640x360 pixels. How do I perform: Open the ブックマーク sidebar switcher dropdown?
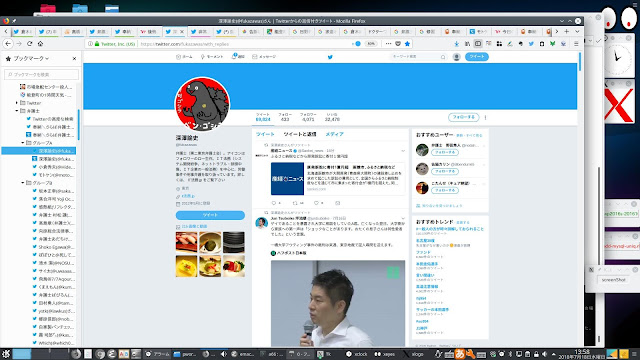[31, 58]
